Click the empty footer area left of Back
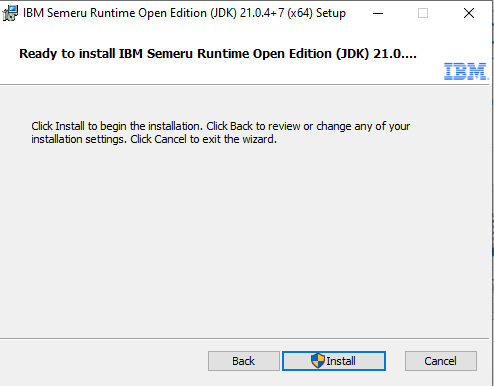 [103, 362]
